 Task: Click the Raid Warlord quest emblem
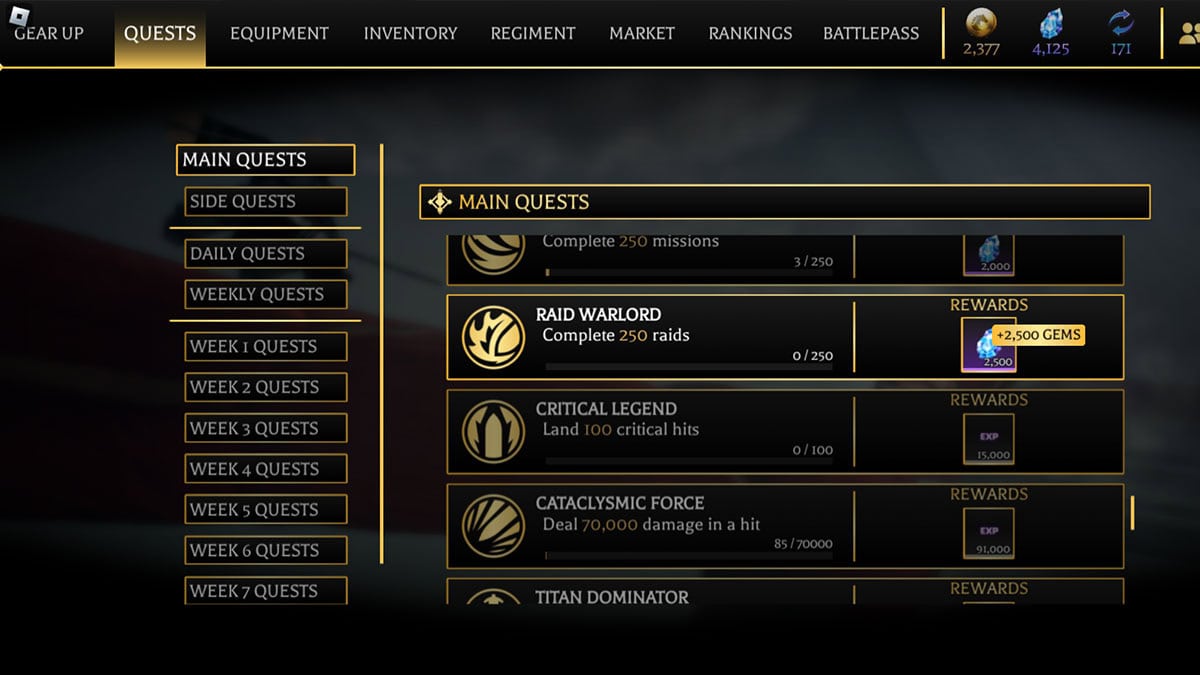click(x=493, y=337)
